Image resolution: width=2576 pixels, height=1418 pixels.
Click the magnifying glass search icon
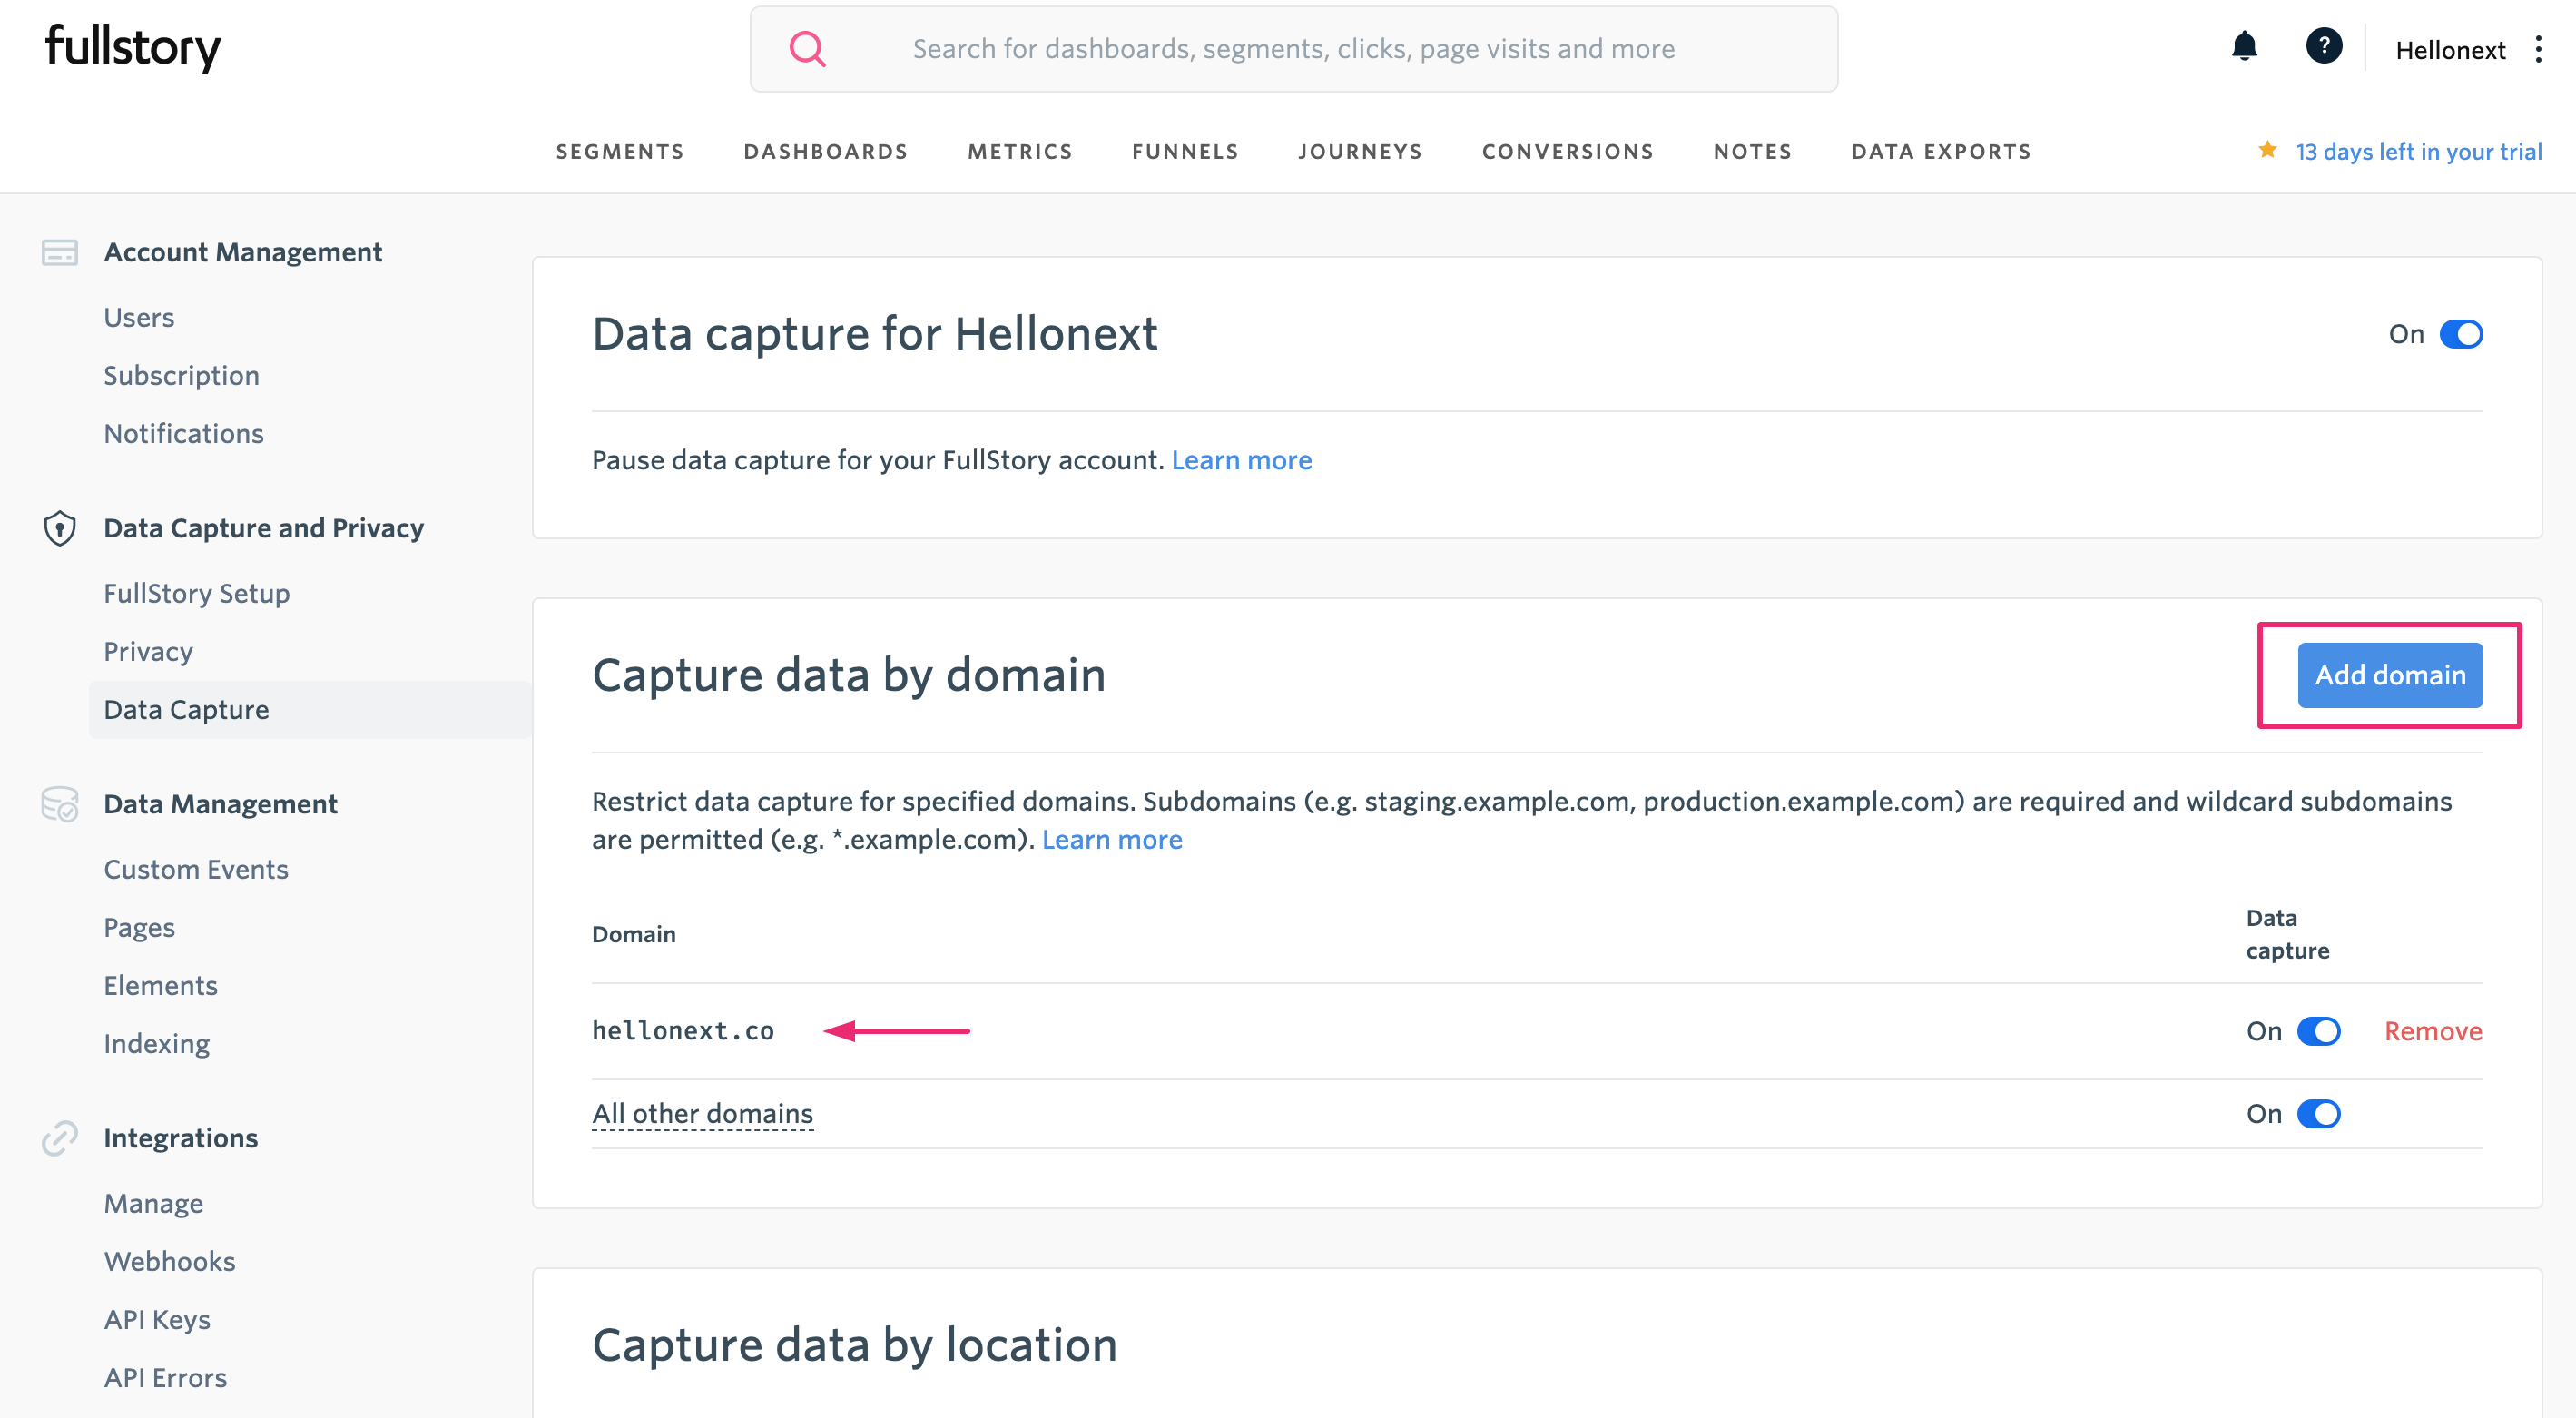807,49
